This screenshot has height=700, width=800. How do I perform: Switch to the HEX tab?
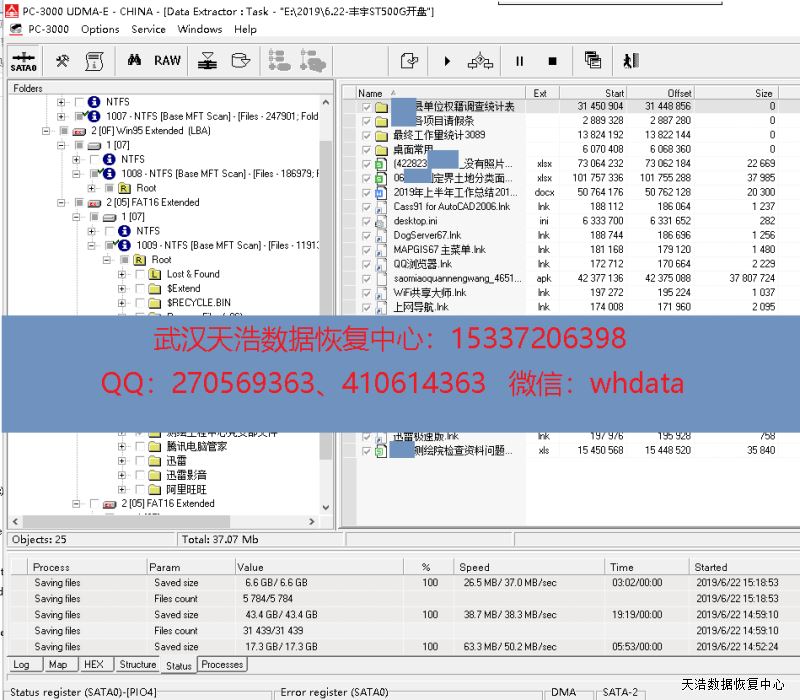(93, 664)
